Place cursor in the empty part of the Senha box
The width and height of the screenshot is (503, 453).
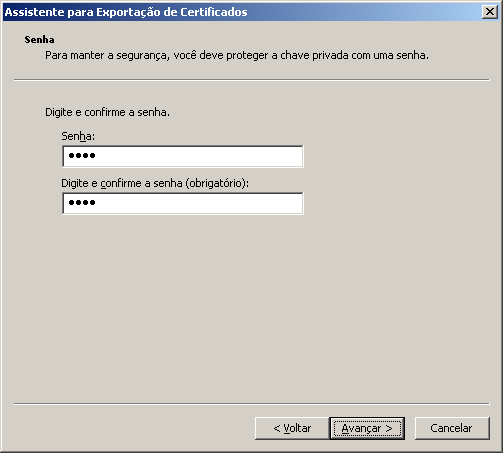click(x=200, y=156)
